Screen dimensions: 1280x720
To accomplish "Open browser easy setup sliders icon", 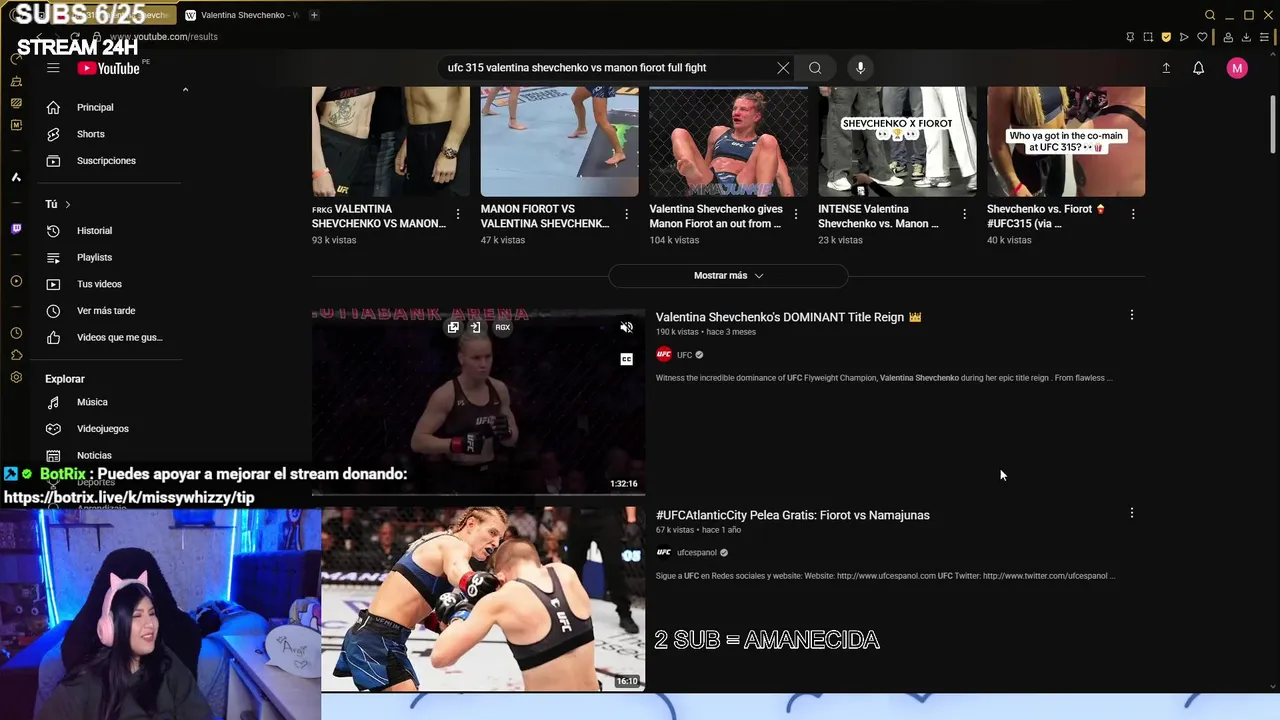I will tap(1264, 37).
